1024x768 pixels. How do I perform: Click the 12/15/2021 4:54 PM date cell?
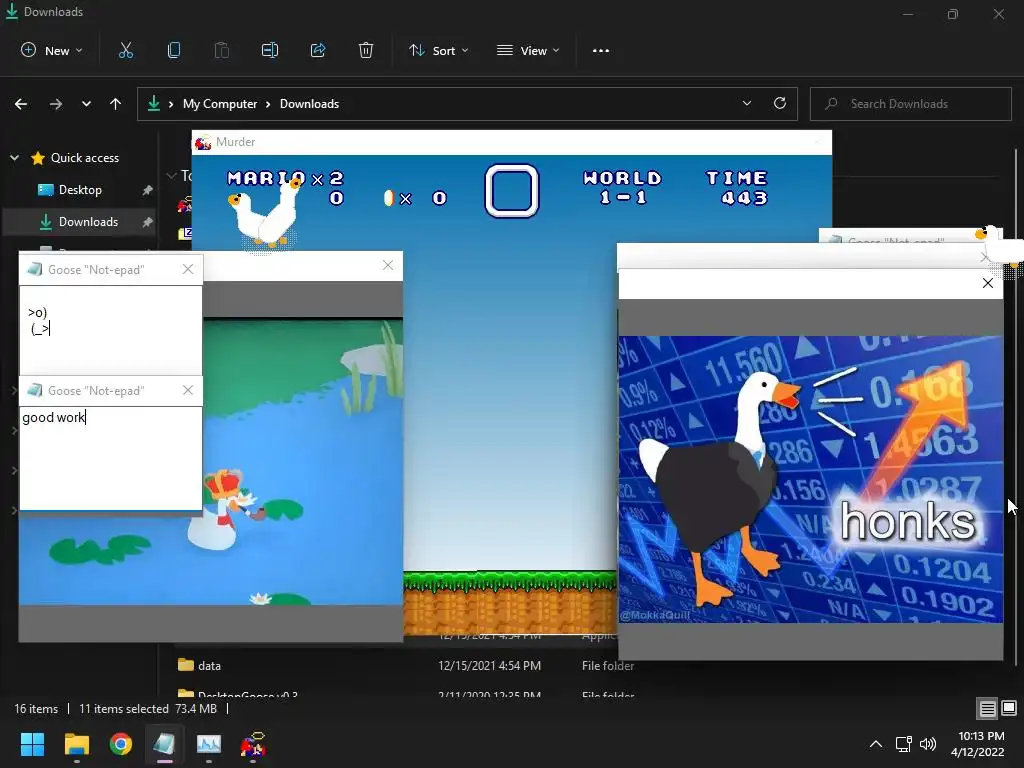[489, 665]
